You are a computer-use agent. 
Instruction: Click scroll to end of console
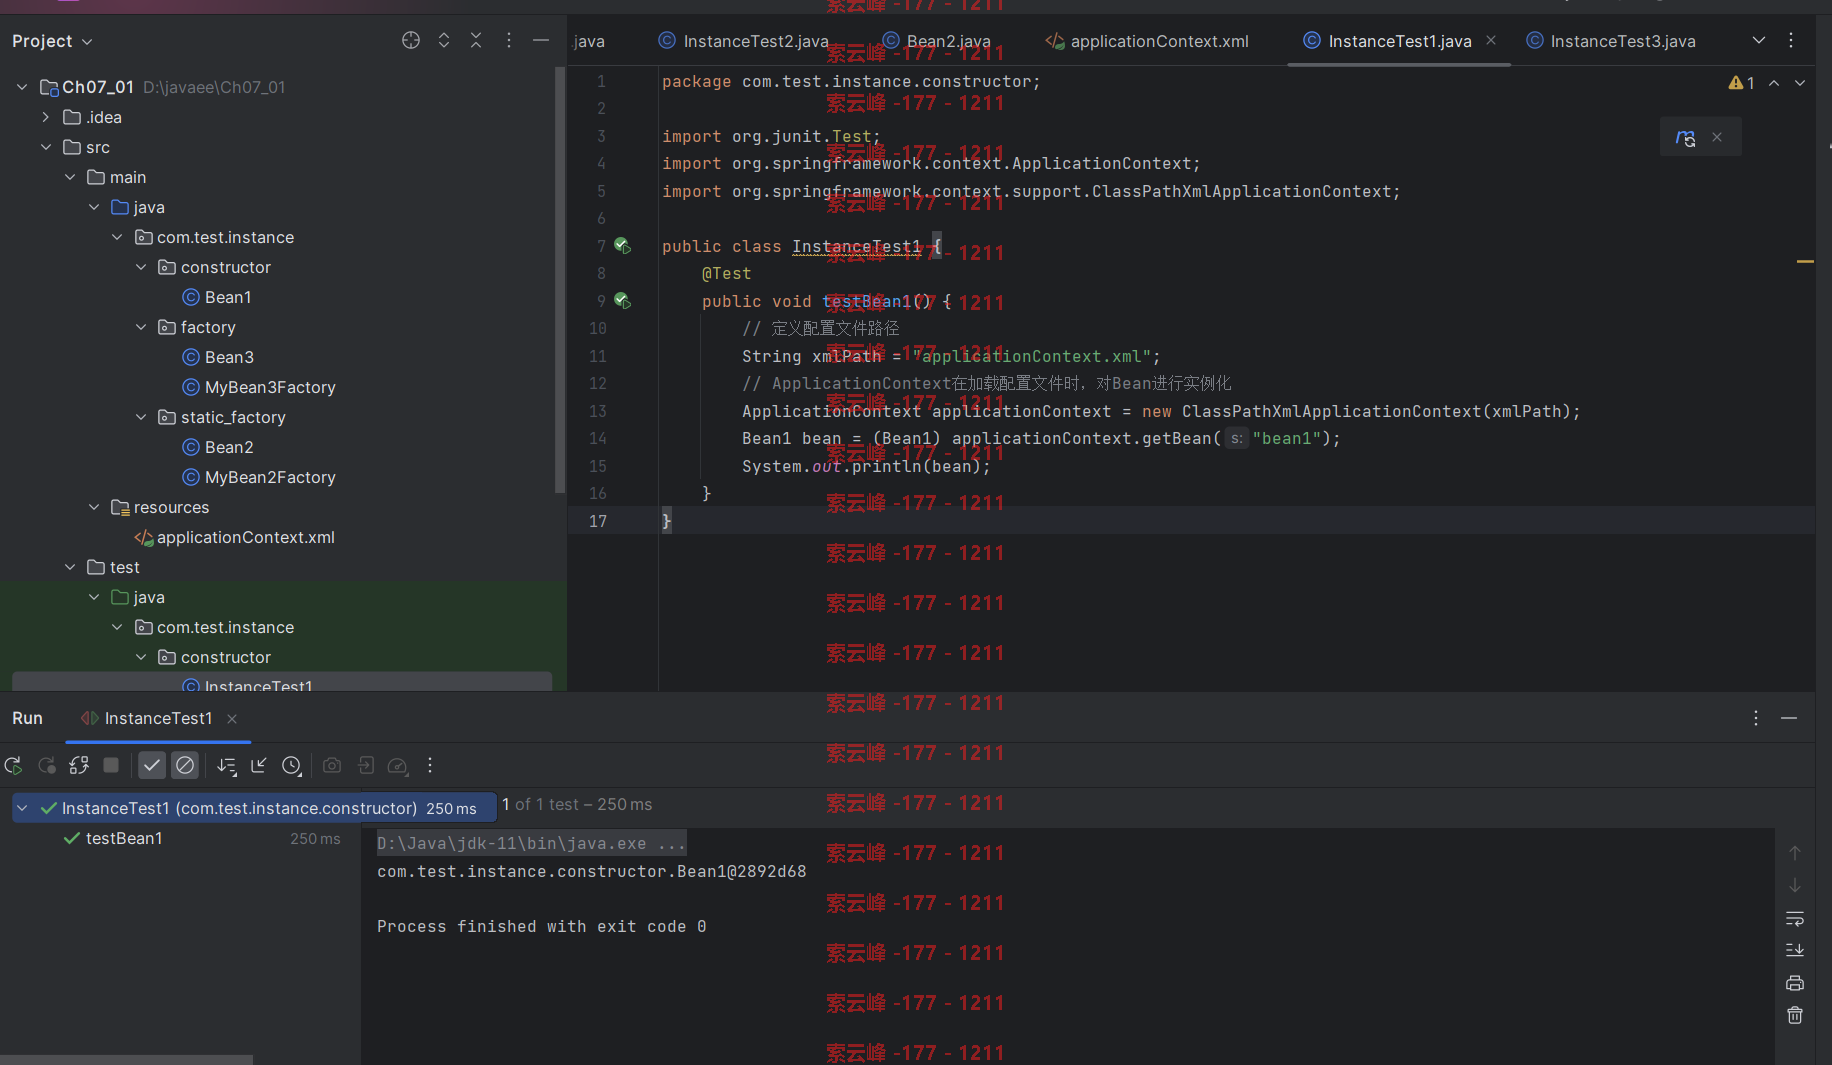click(1795, 950)
